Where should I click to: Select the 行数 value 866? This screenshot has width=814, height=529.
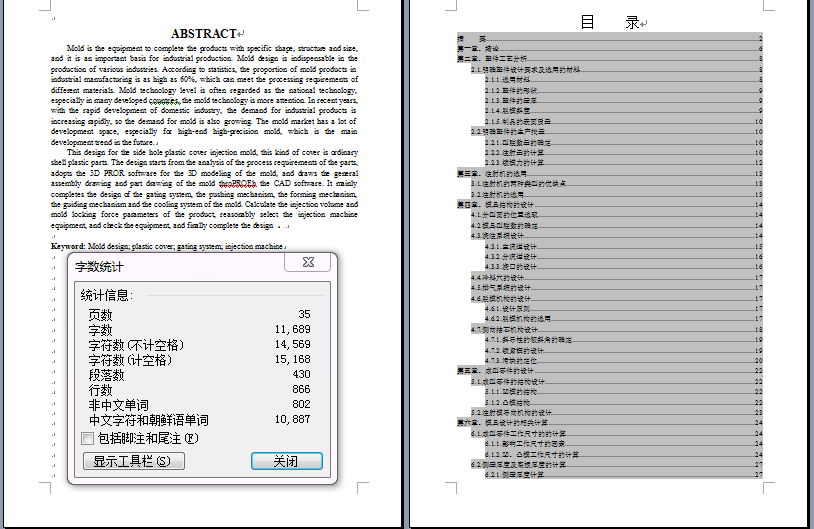(301, 389)
